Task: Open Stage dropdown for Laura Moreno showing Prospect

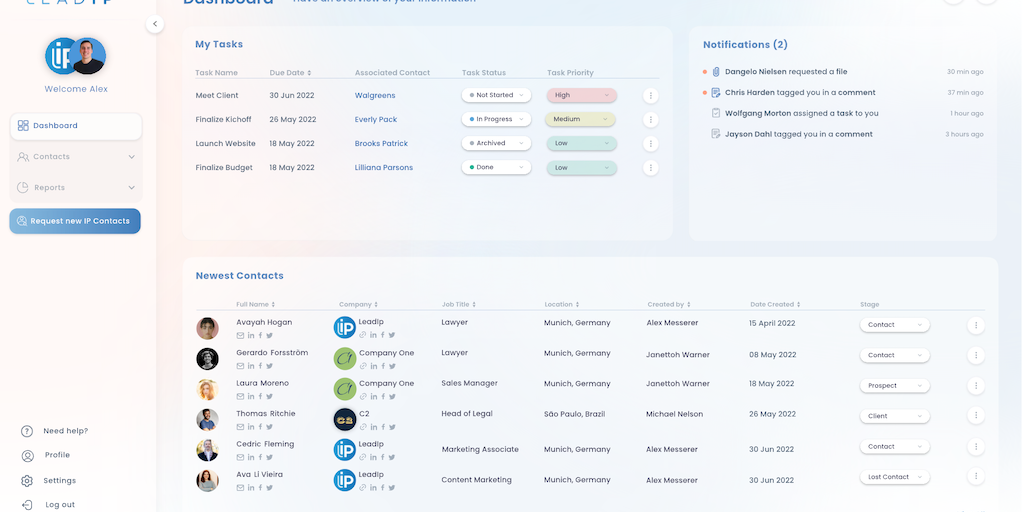Action: 894,386
